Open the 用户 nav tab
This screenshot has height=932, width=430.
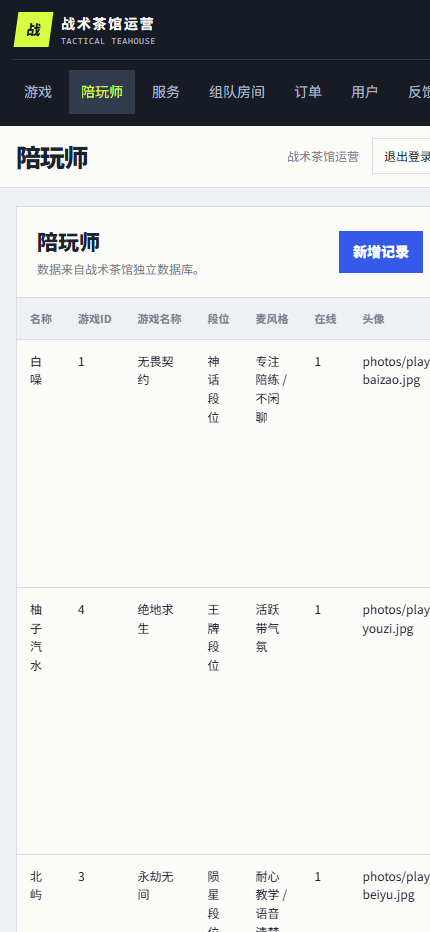pyautogui.click(x=364, y=92)
